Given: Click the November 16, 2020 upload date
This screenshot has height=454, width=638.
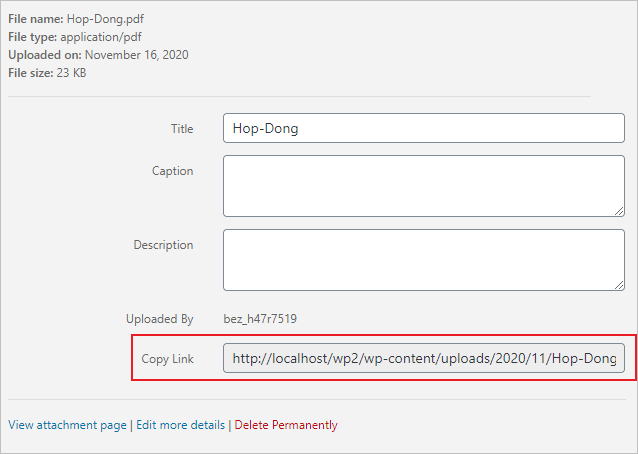Looking at the screenshot, I should 137,55.
